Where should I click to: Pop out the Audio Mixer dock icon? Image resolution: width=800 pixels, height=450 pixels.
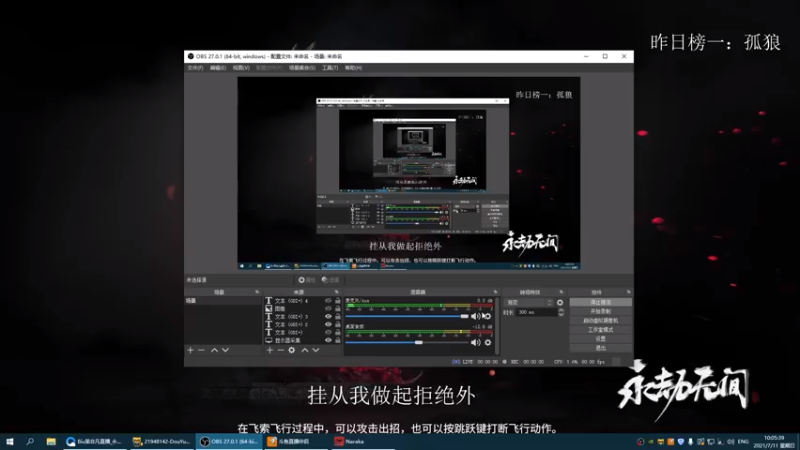point(495,292)
